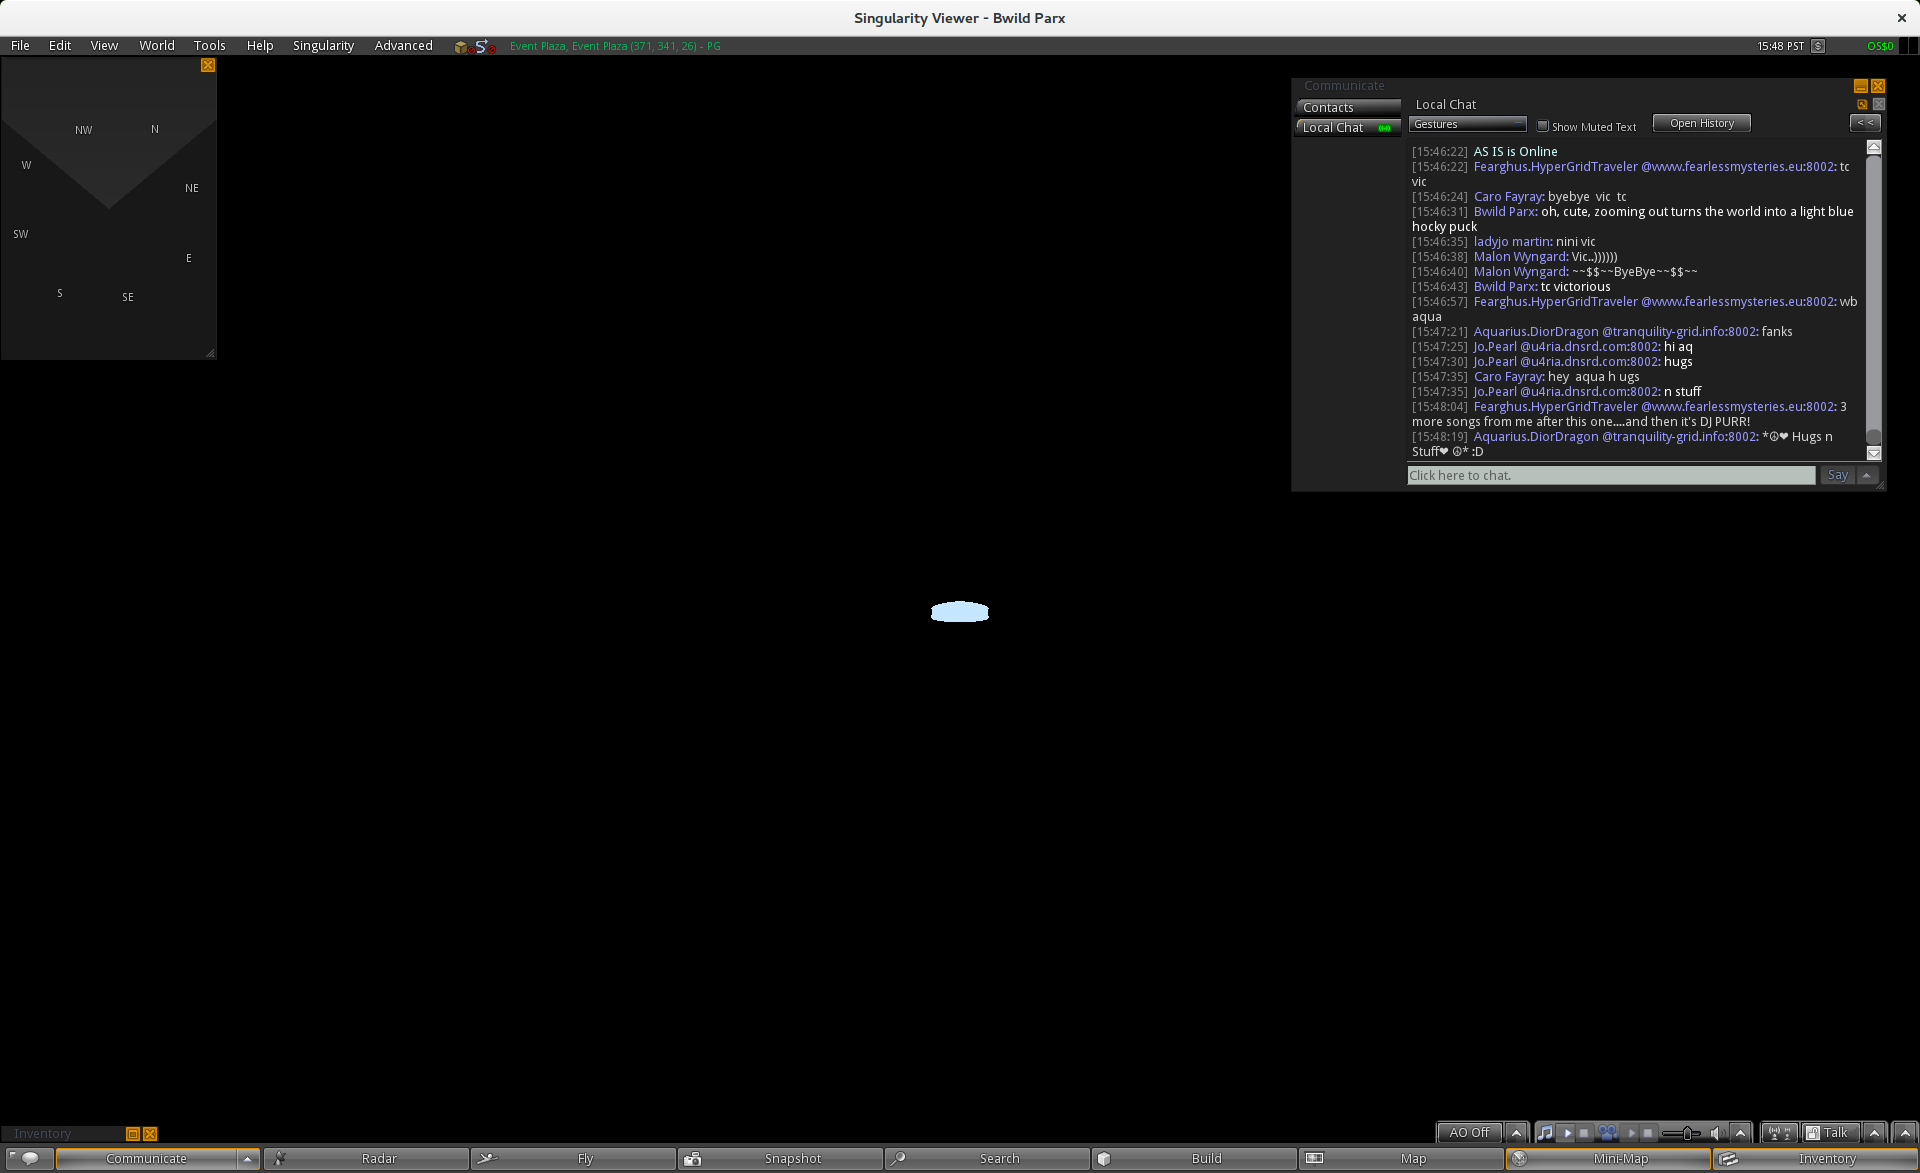Image resolution: width=1920 pixels, height=1173 pixels.
Task: Expand the far-right overlay bar arrow
Action: pos(1905,1133)
